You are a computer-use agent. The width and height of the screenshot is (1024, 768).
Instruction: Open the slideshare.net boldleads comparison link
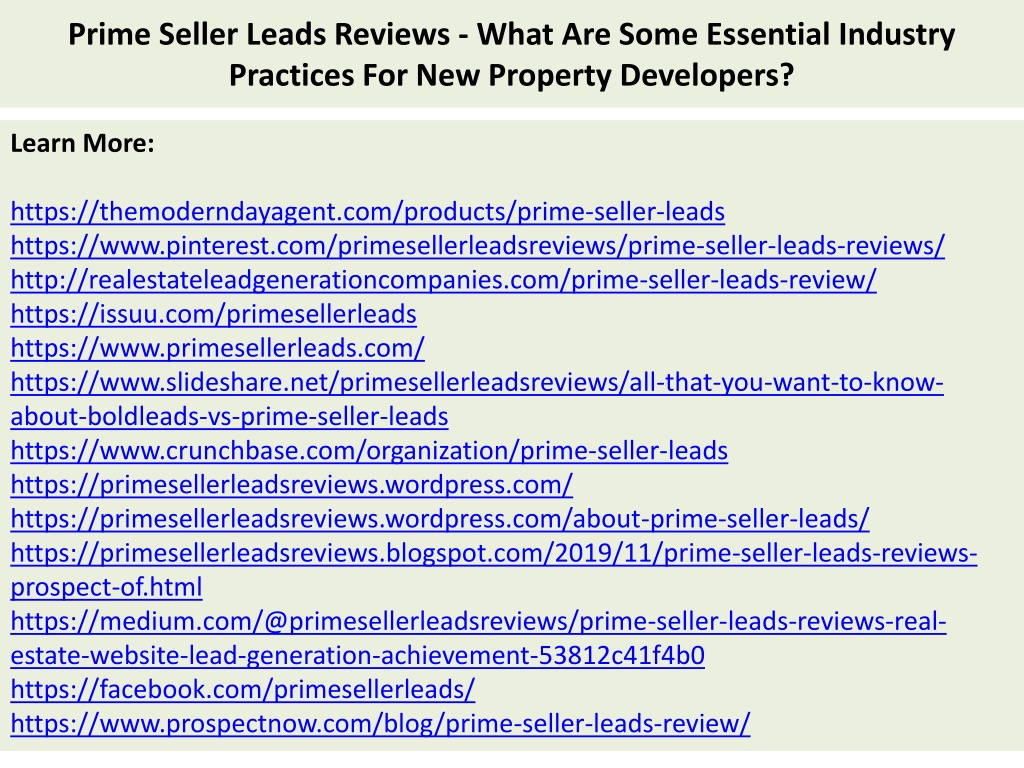point(477,382)
